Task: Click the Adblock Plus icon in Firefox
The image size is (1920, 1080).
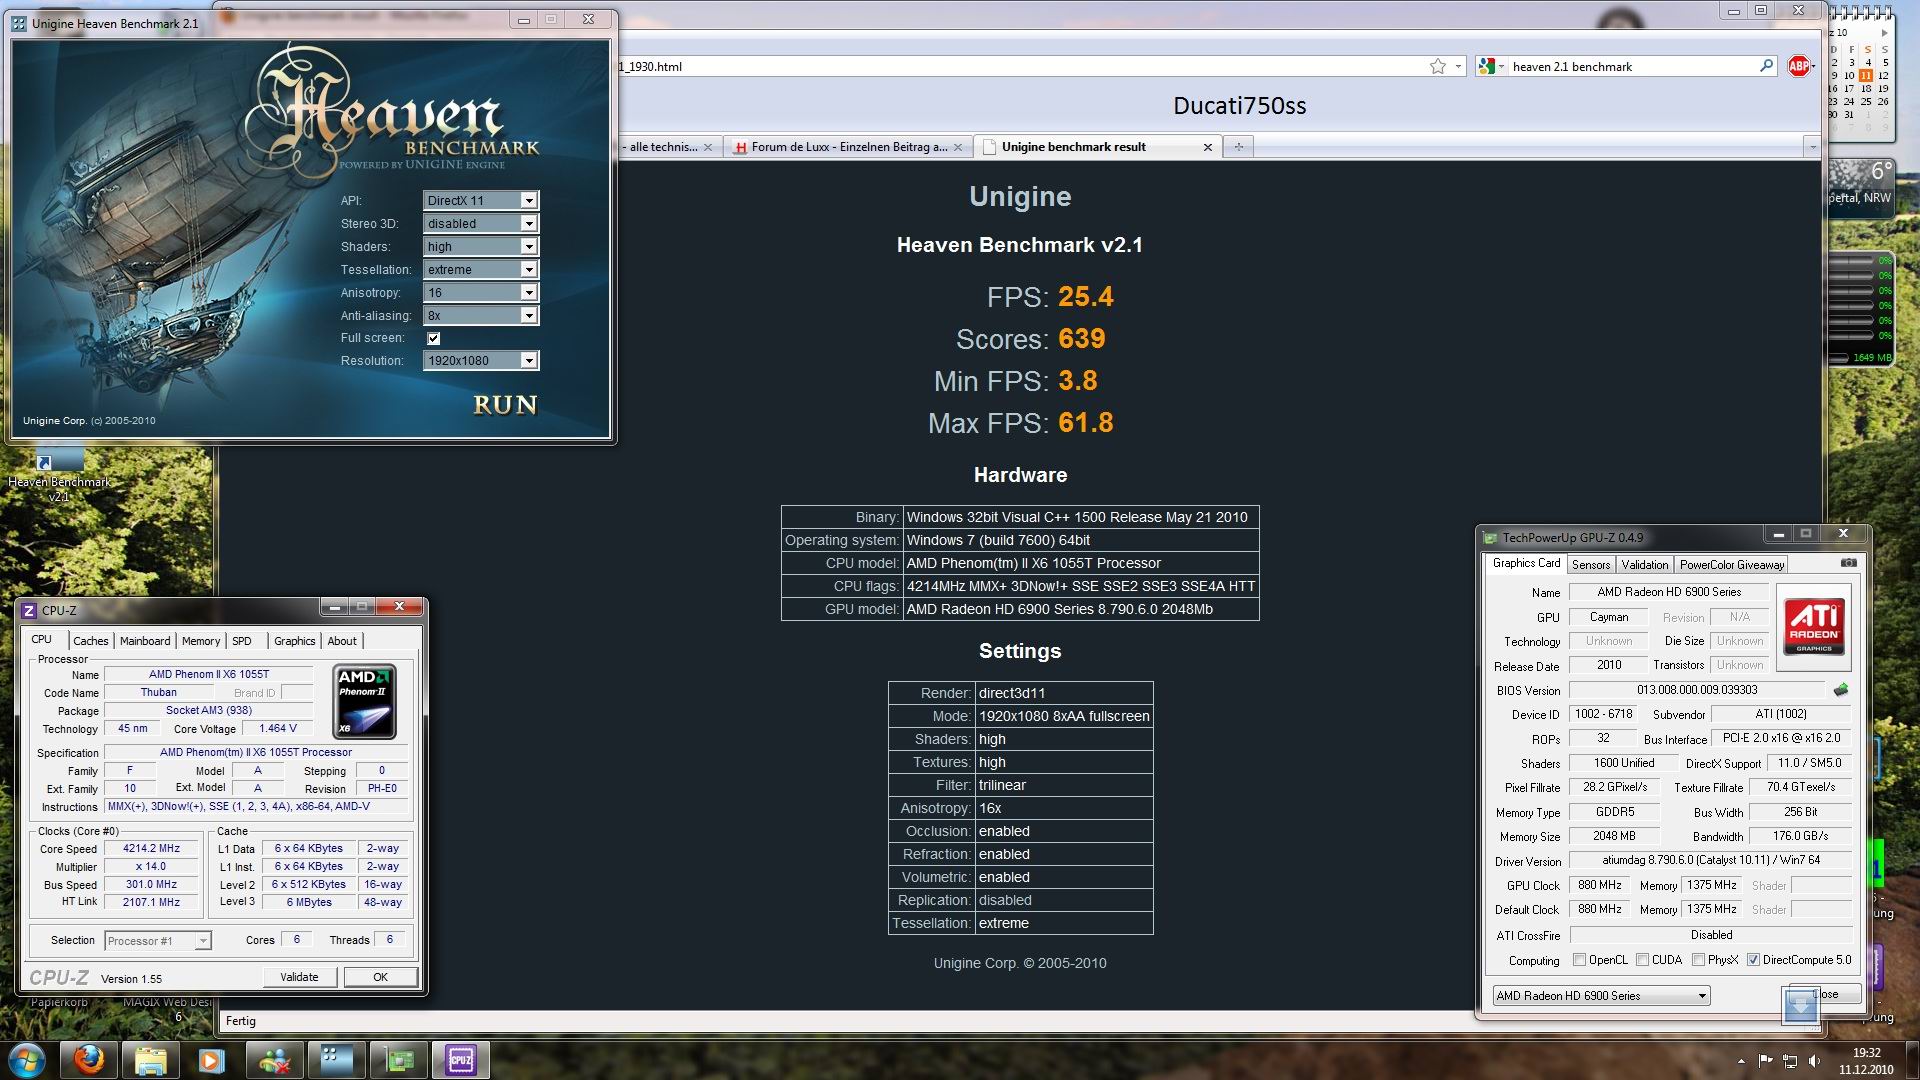Action: (x=1798, y=66)
